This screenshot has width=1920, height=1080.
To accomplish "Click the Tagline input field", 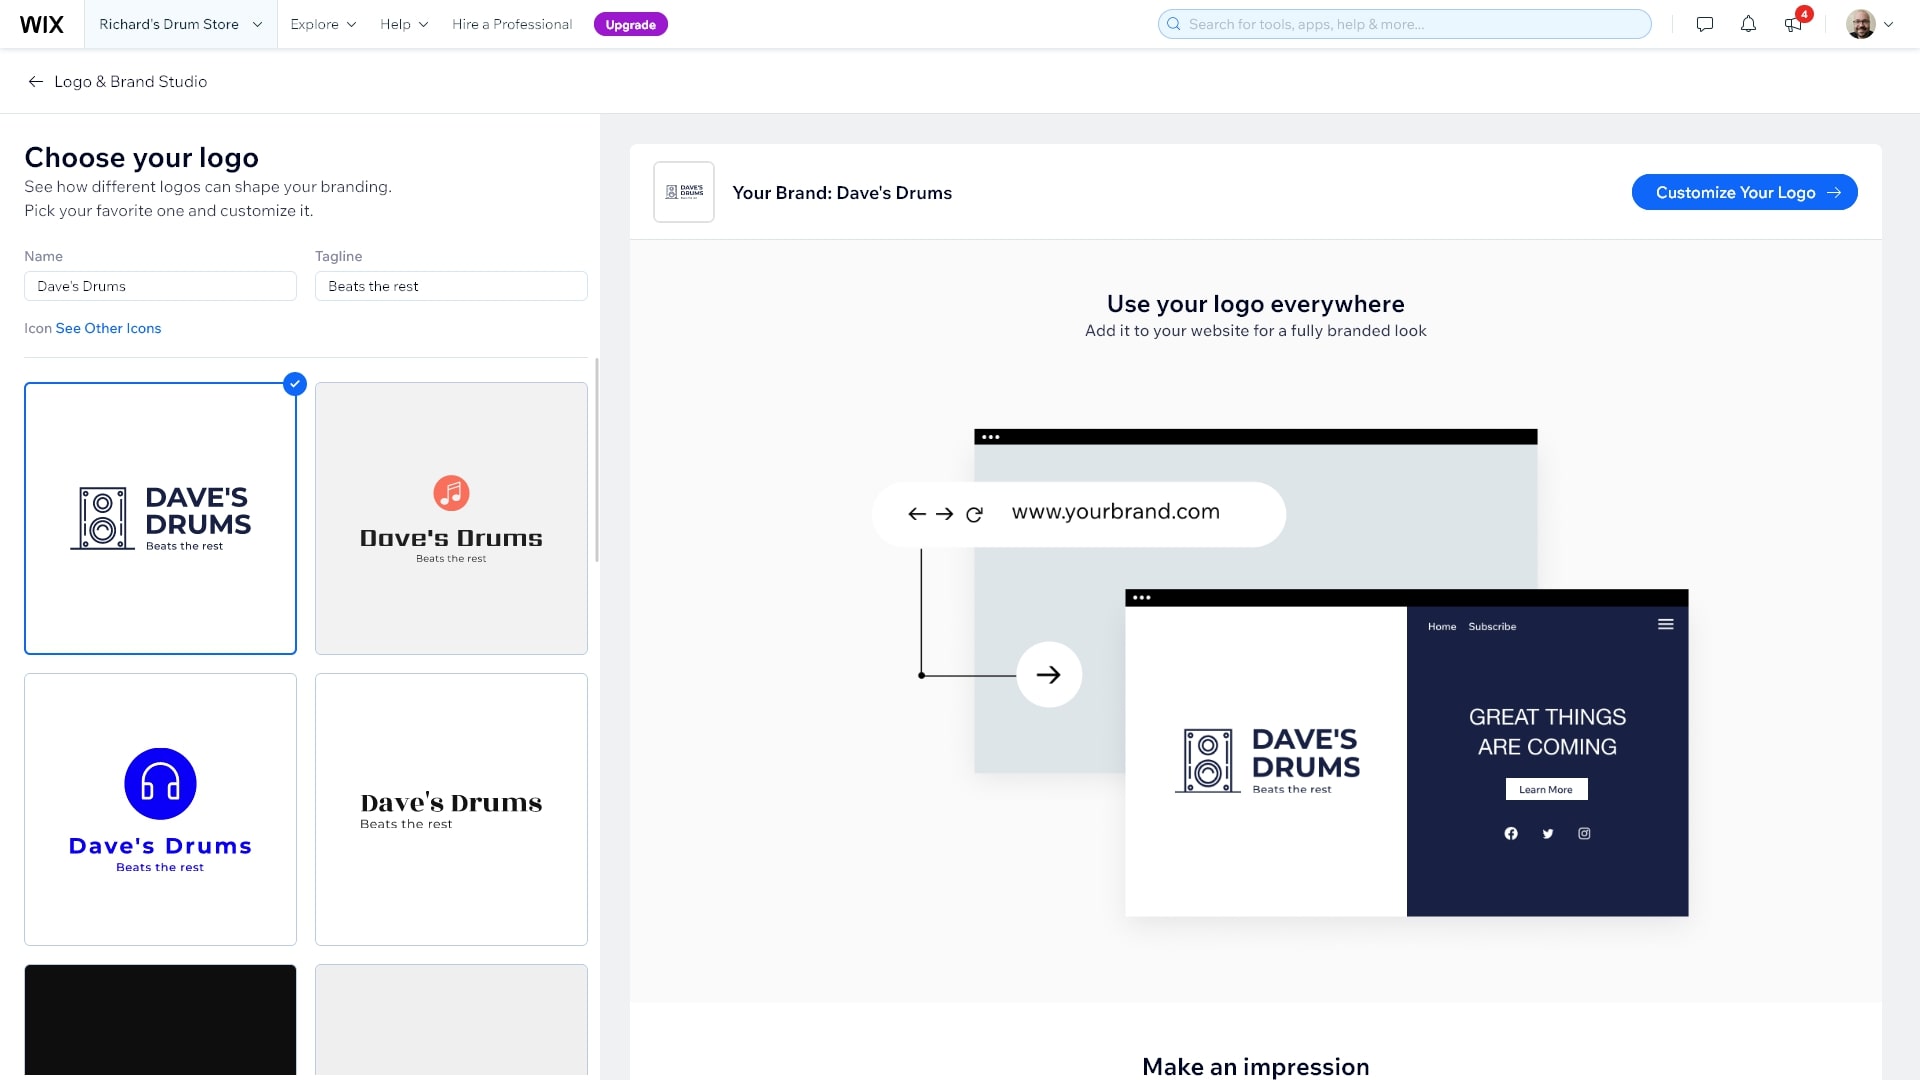I will coord(451,286).
